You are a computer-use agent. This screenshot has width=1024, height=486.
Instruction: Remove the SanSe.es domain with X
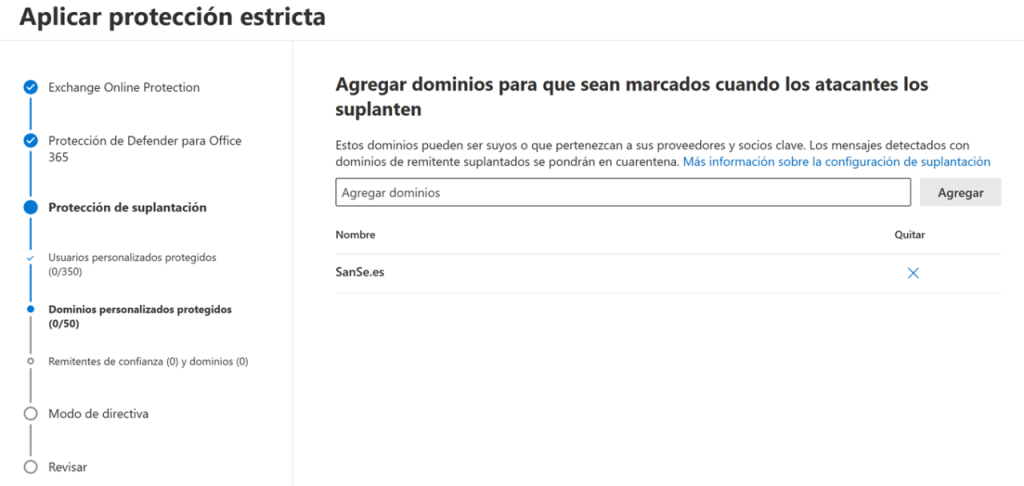coord(912,273)
